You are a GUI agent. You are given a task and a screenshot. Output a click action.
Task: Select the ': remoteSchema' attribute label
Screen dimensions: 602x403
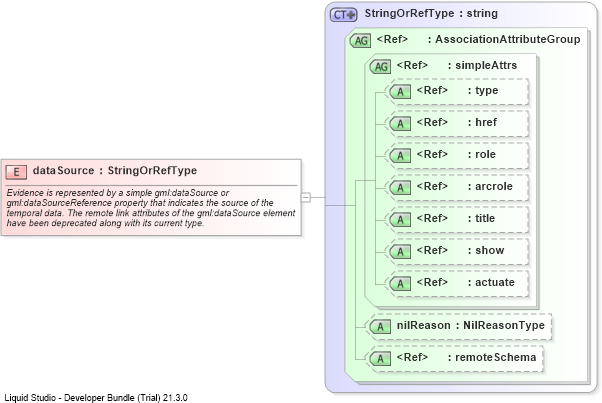coord(492,357)
